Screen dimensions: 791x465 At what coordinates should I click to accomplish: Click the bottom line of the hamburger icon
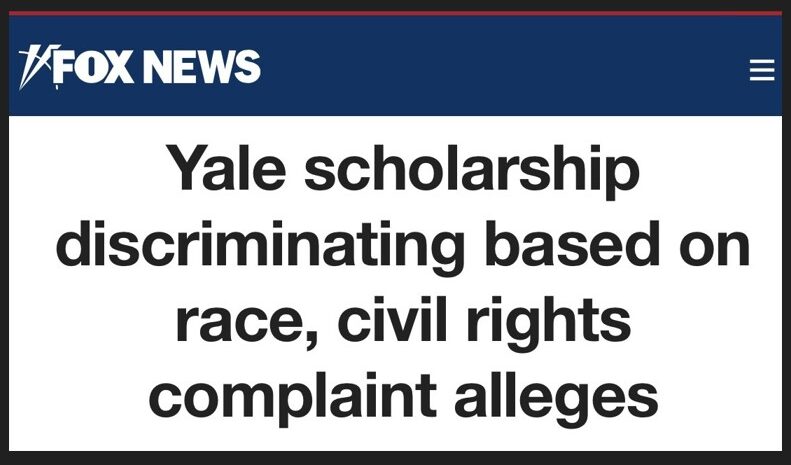[762, 78]
